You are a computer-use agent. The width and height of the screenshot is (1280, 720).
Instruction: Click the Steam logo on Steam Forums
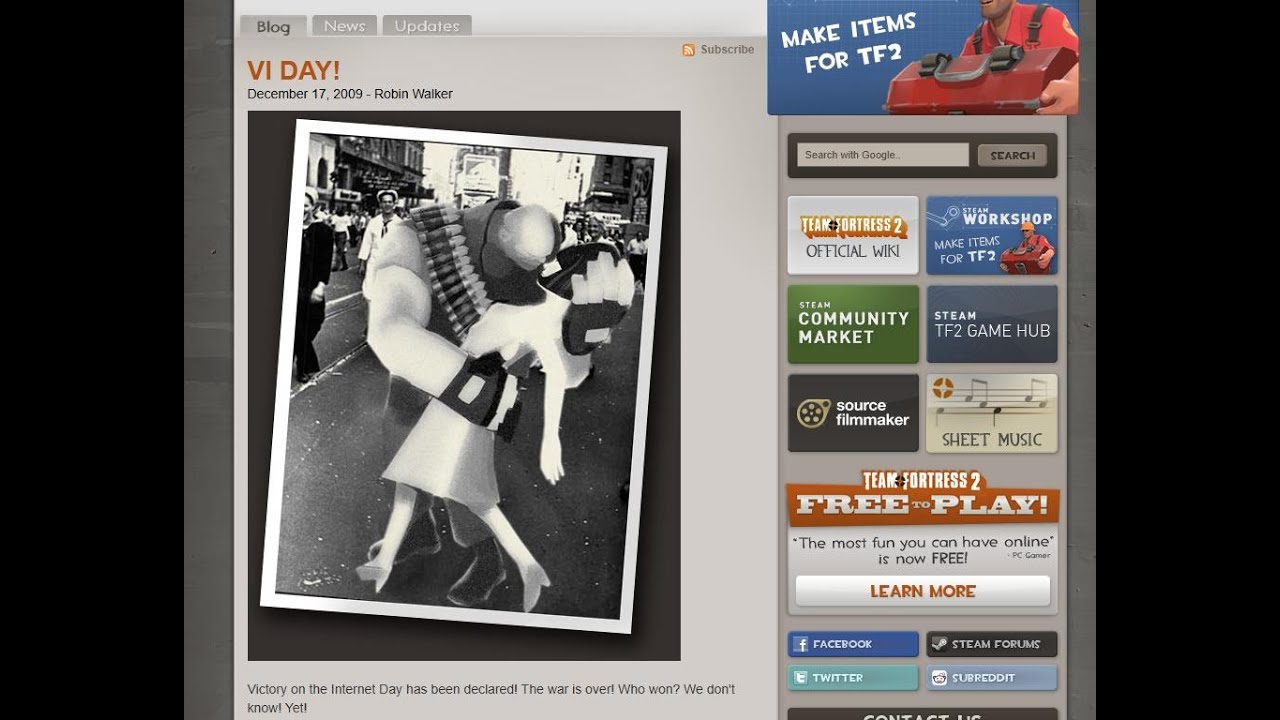point(939,644)
